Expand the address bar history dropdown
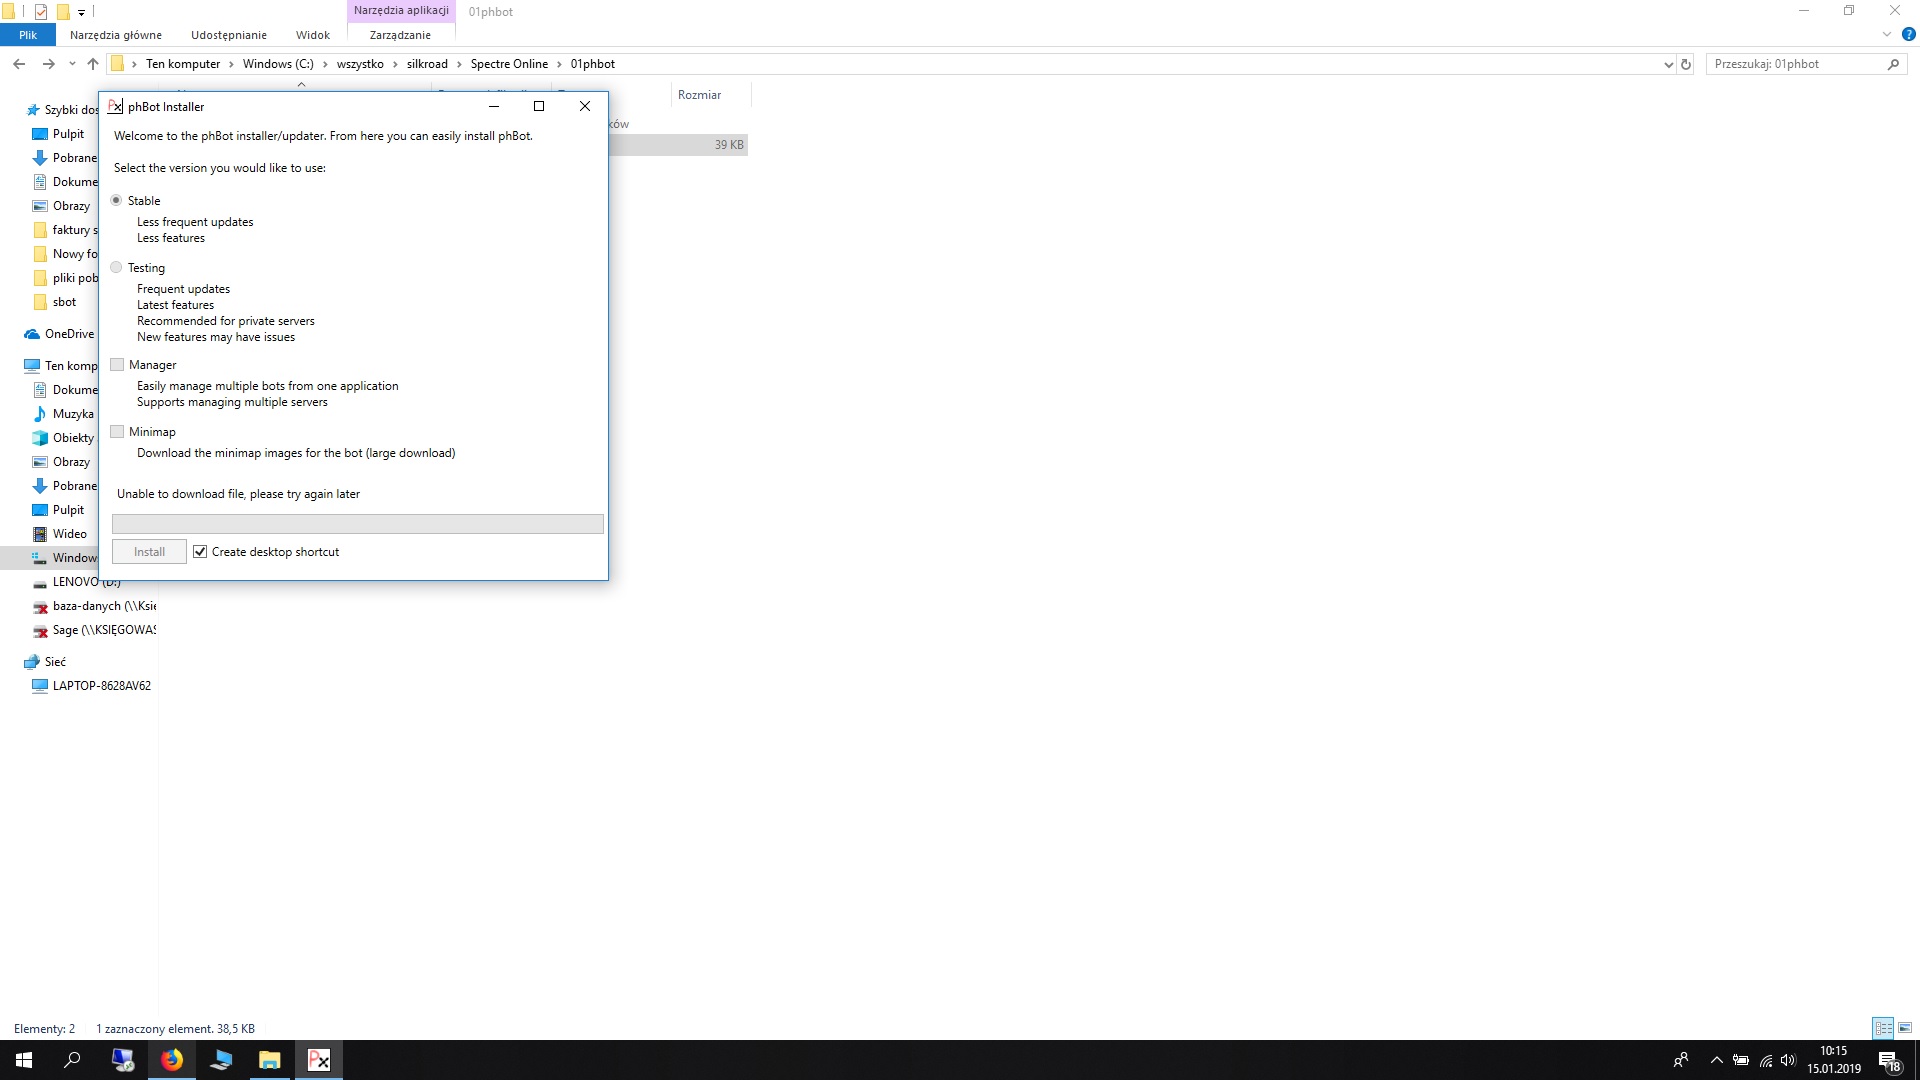This screenshot has width=1920, height=1080. coord(1668,64)
